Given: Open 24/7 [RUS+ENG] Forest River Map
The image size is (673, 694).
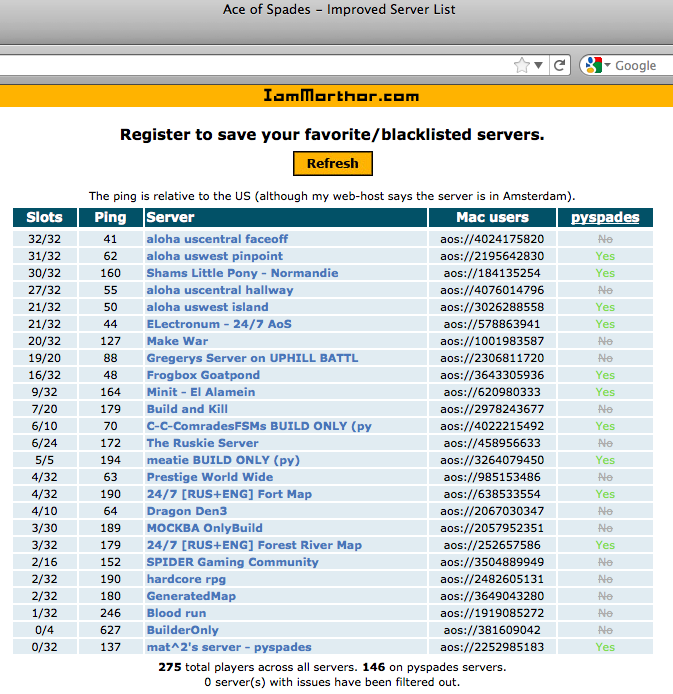Looking at the screenshot, I should 254,545.
